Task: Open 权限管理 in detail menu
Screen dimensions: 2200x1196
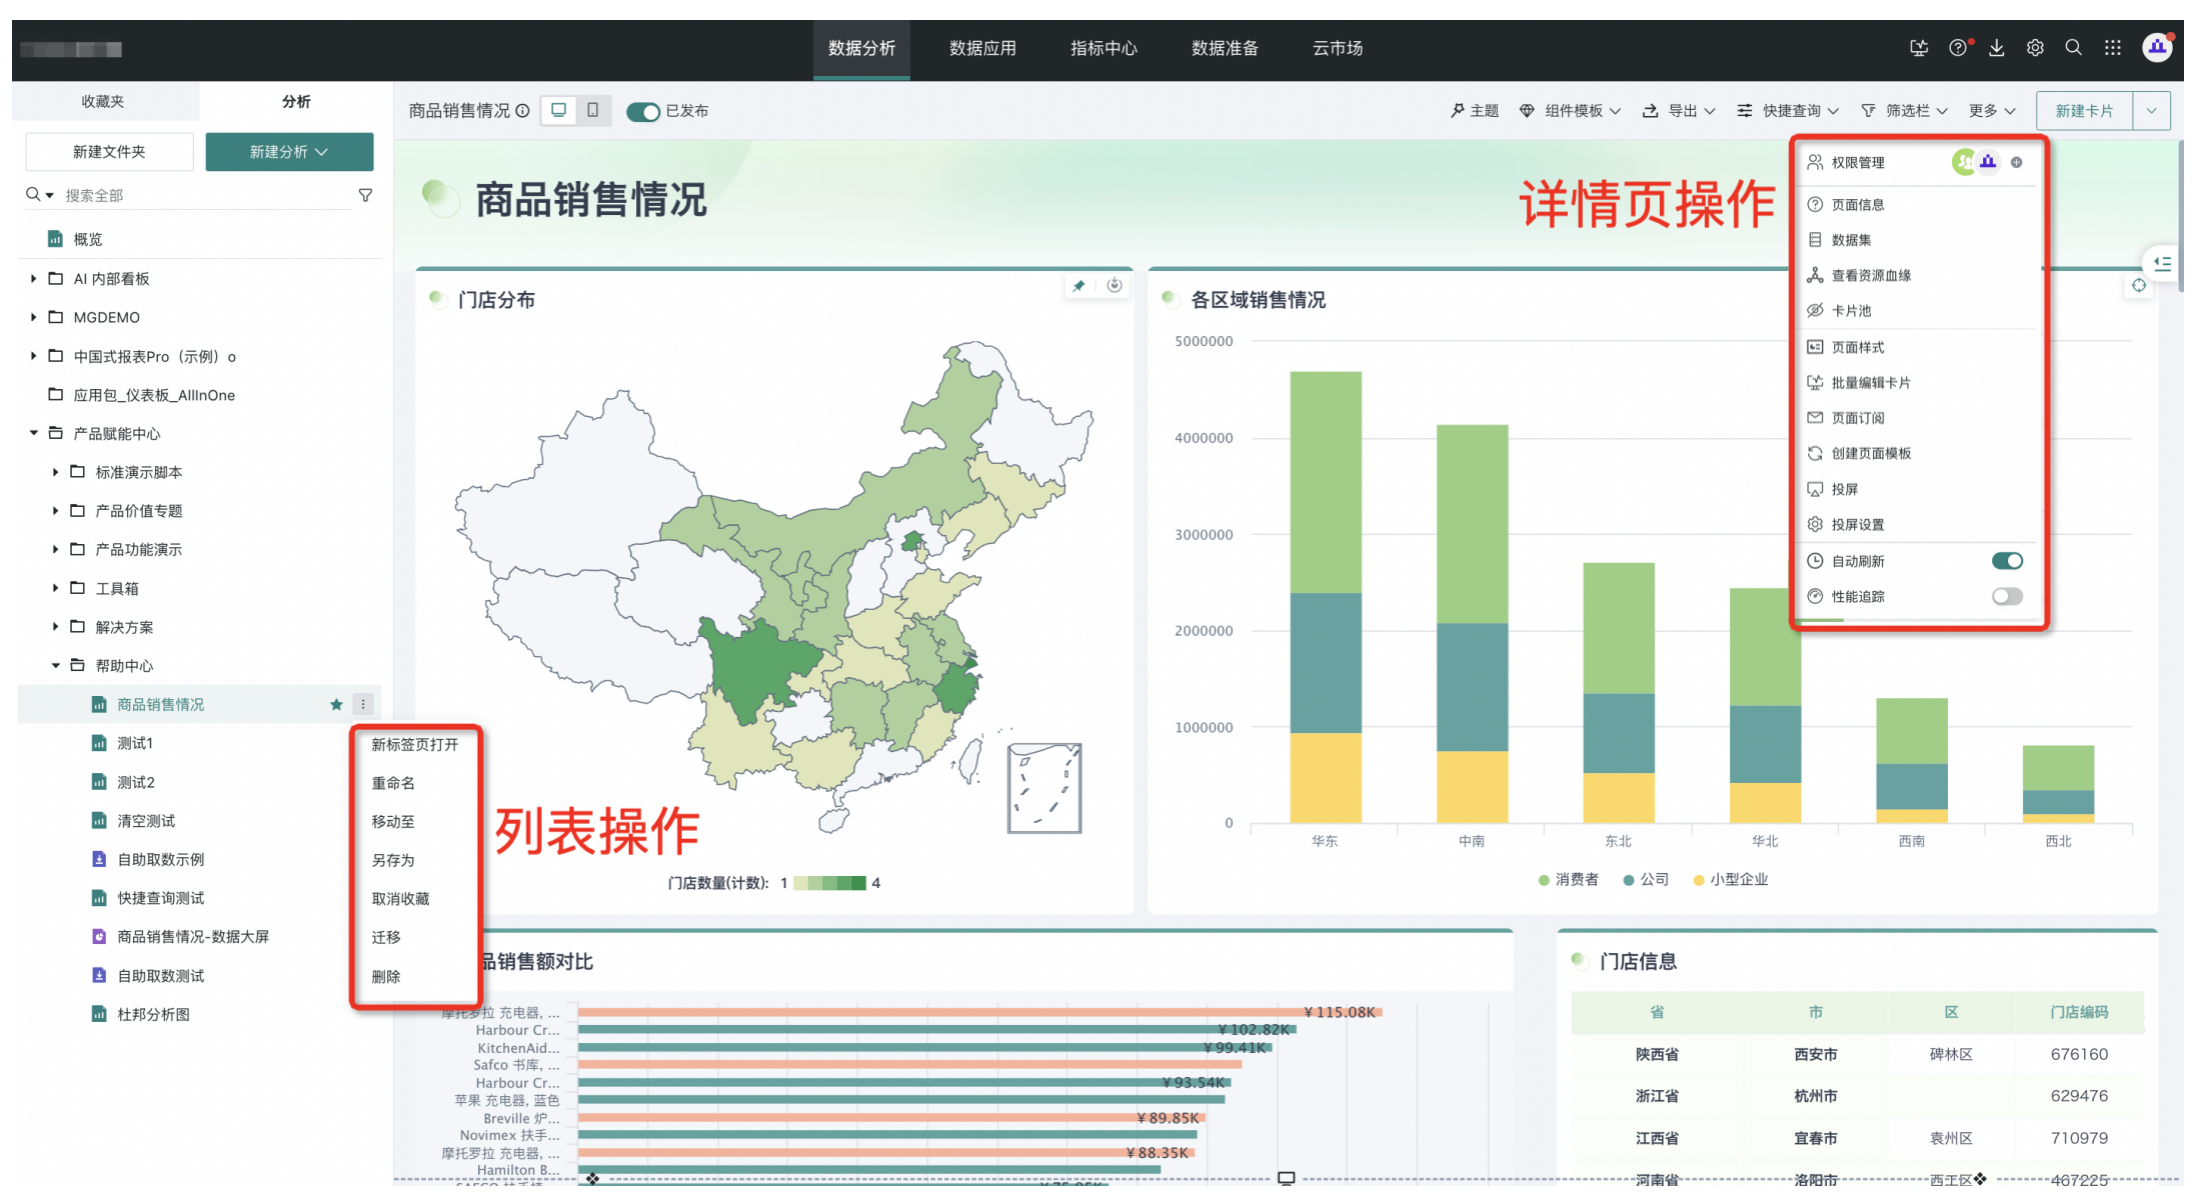Action: (1858, 162)
